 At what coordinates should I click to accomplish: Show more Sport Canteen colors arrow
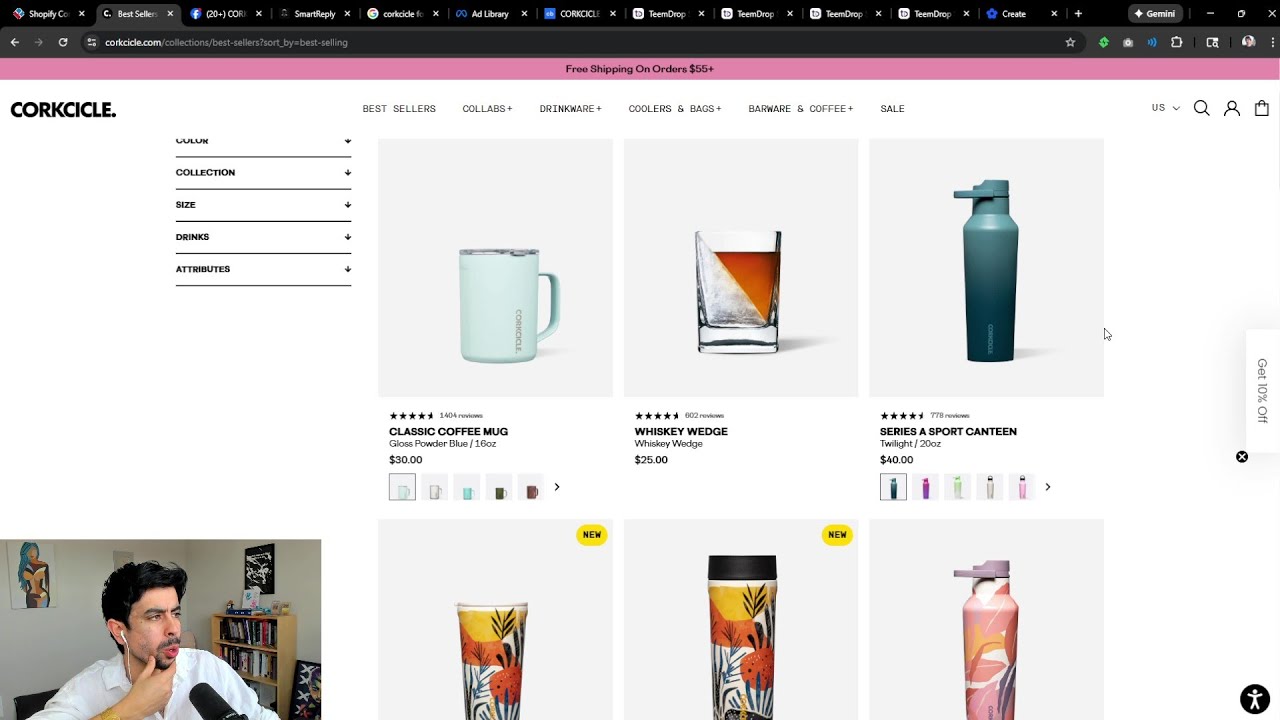pos(1048,487)
